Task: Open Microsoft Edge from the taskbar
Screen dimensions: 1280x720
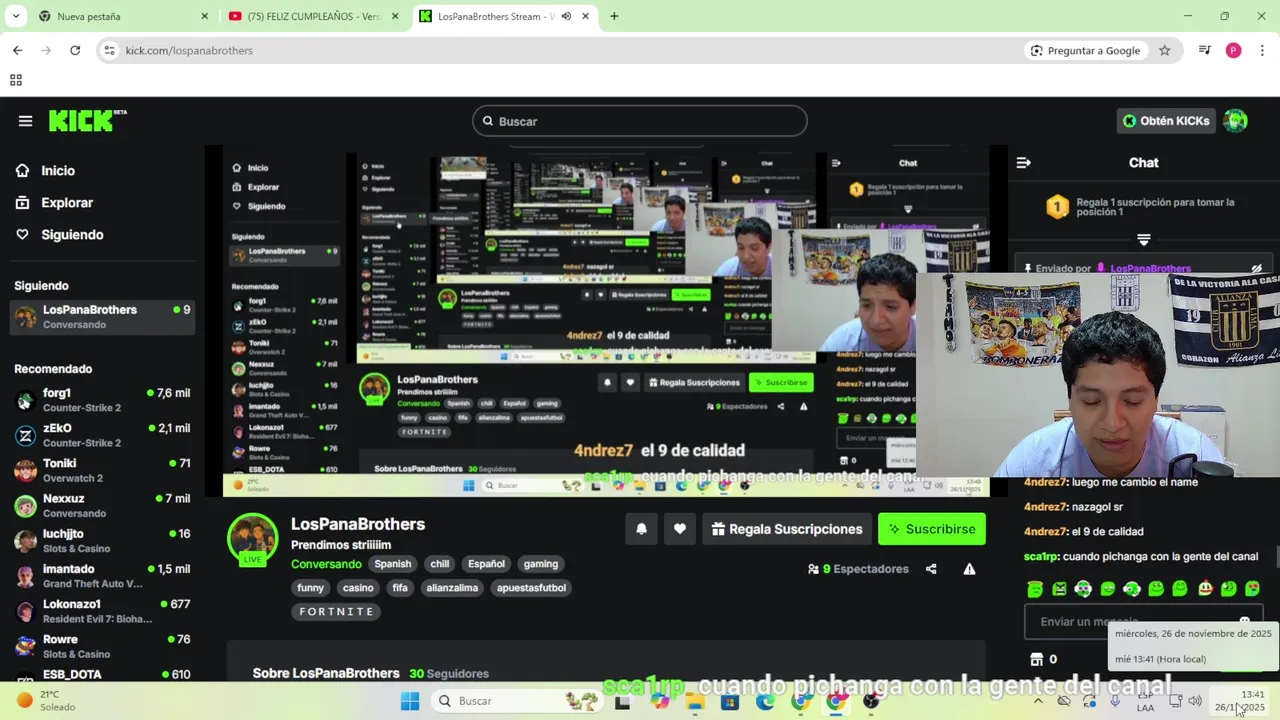Action: pyautogui.click(x=765, y=701)
